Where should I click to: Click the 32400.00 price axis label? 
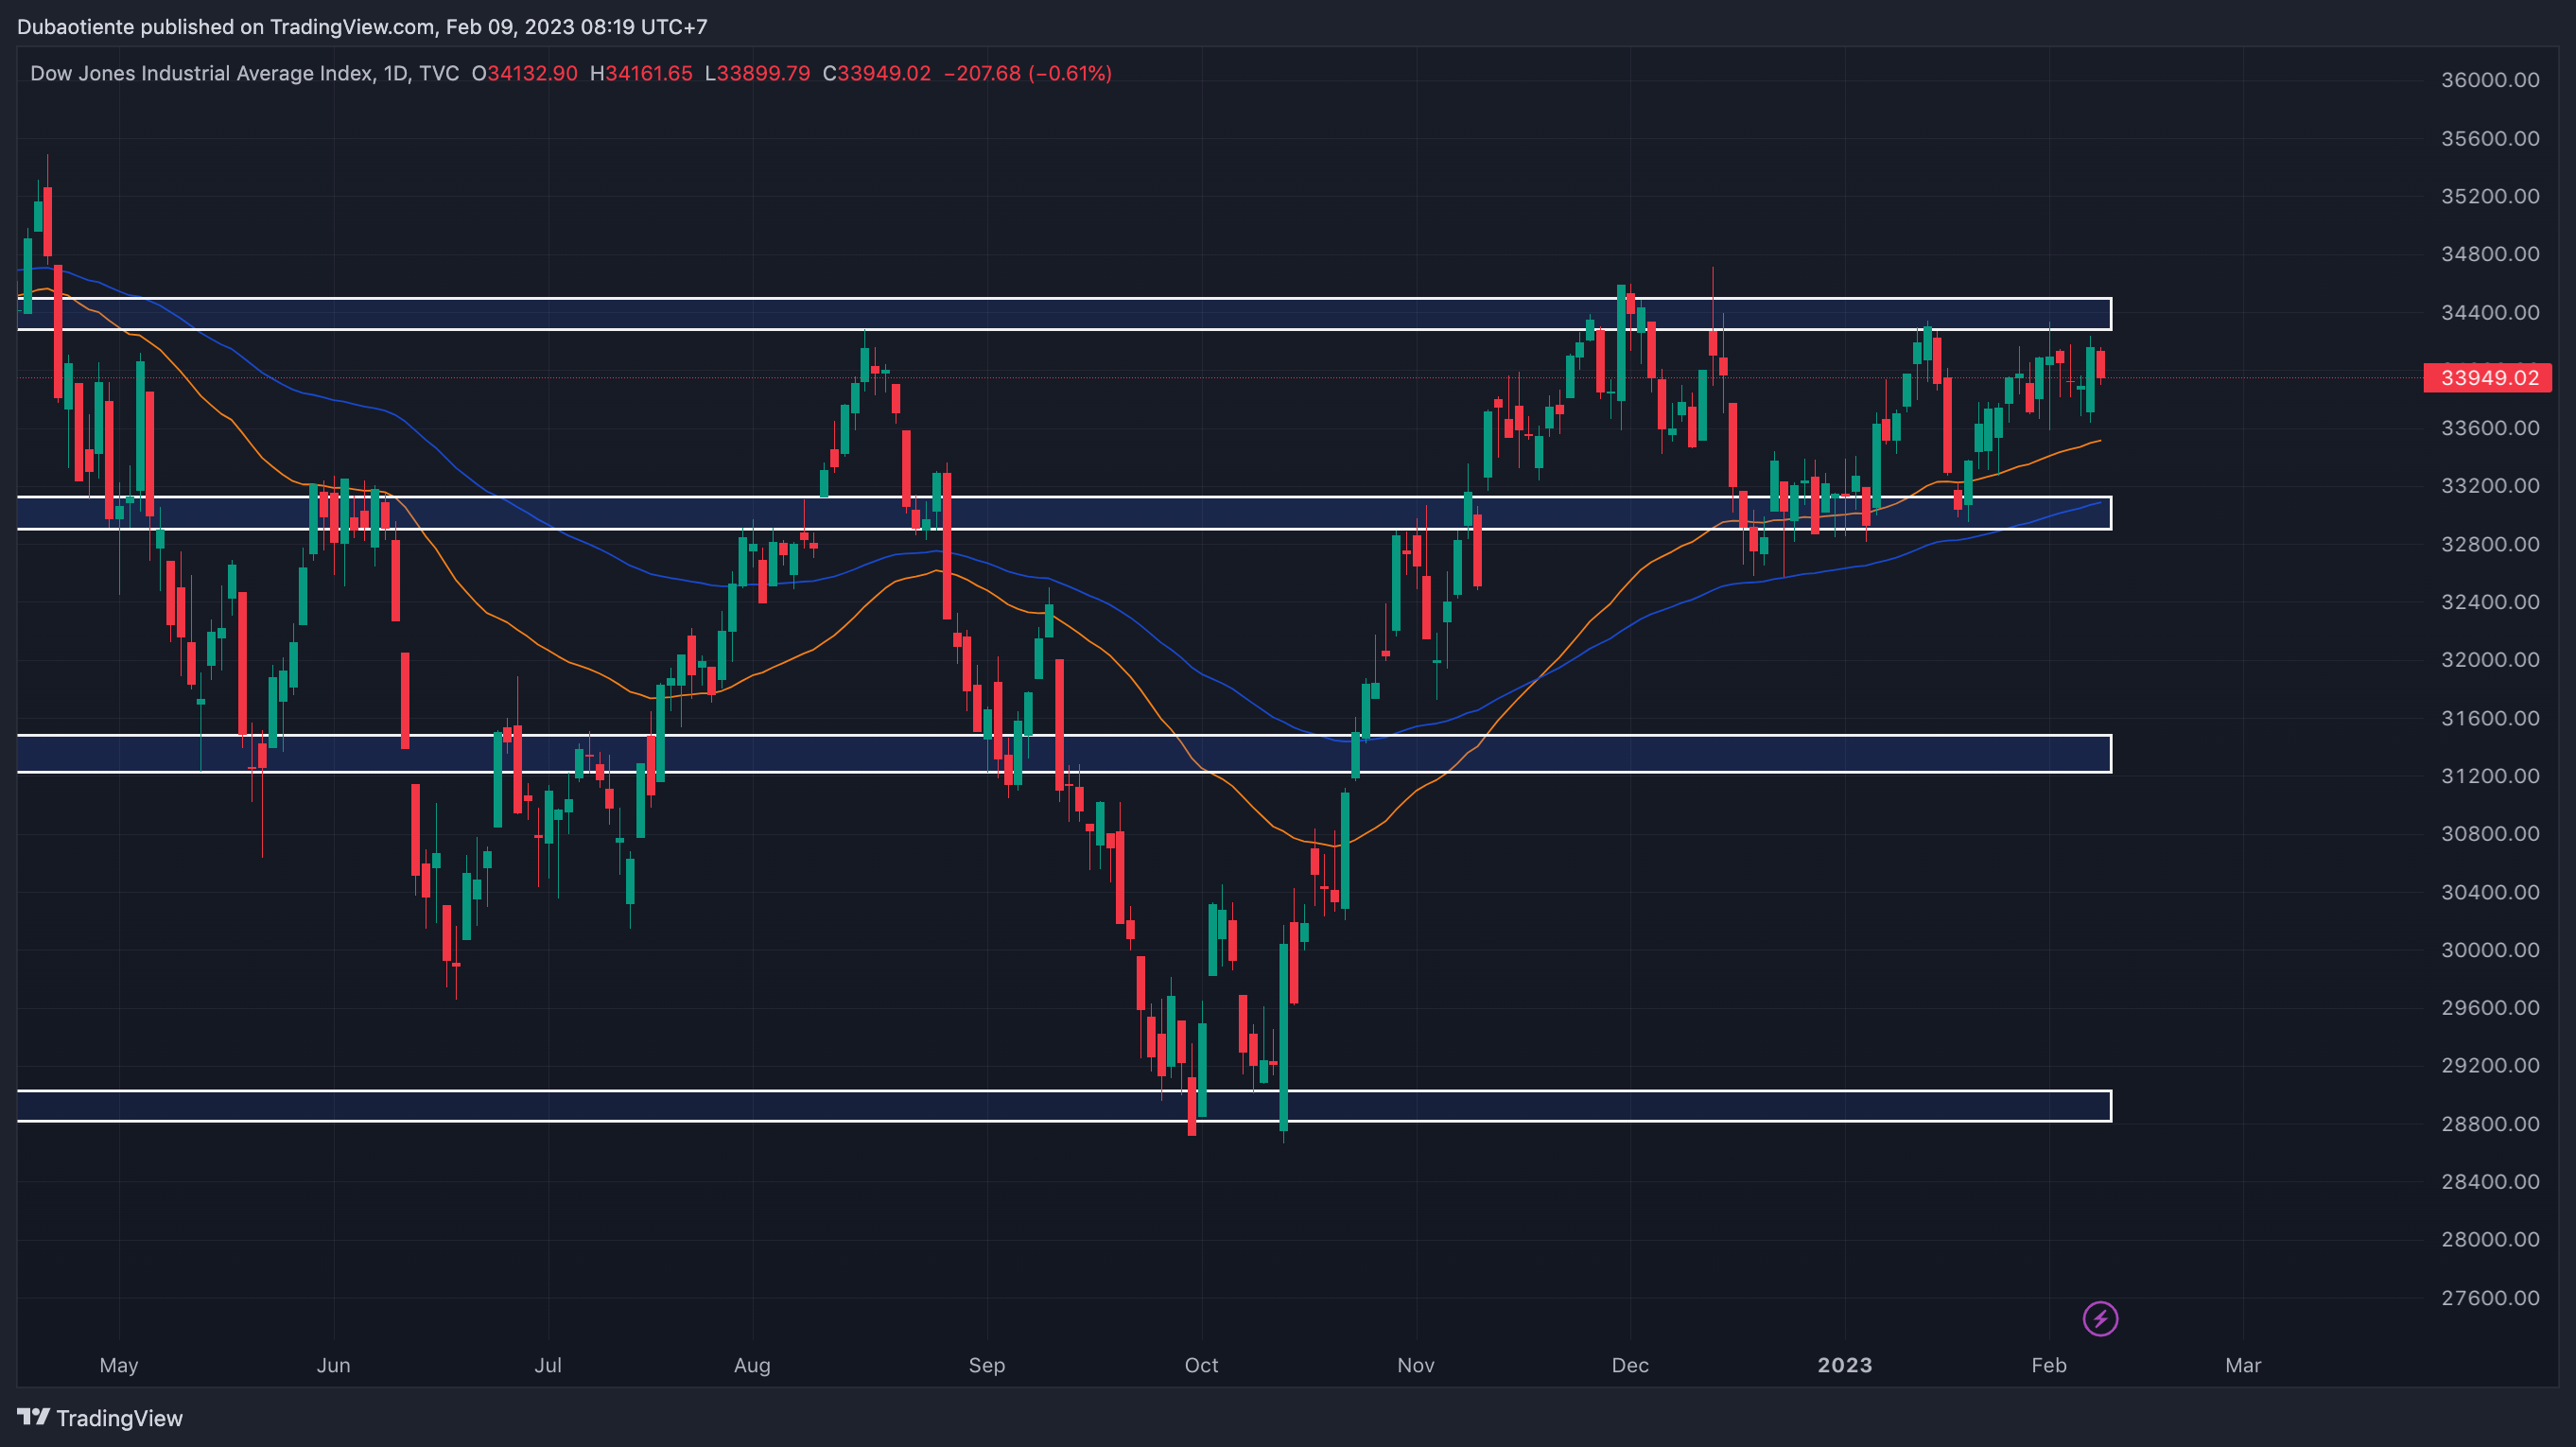point(2490,602)
